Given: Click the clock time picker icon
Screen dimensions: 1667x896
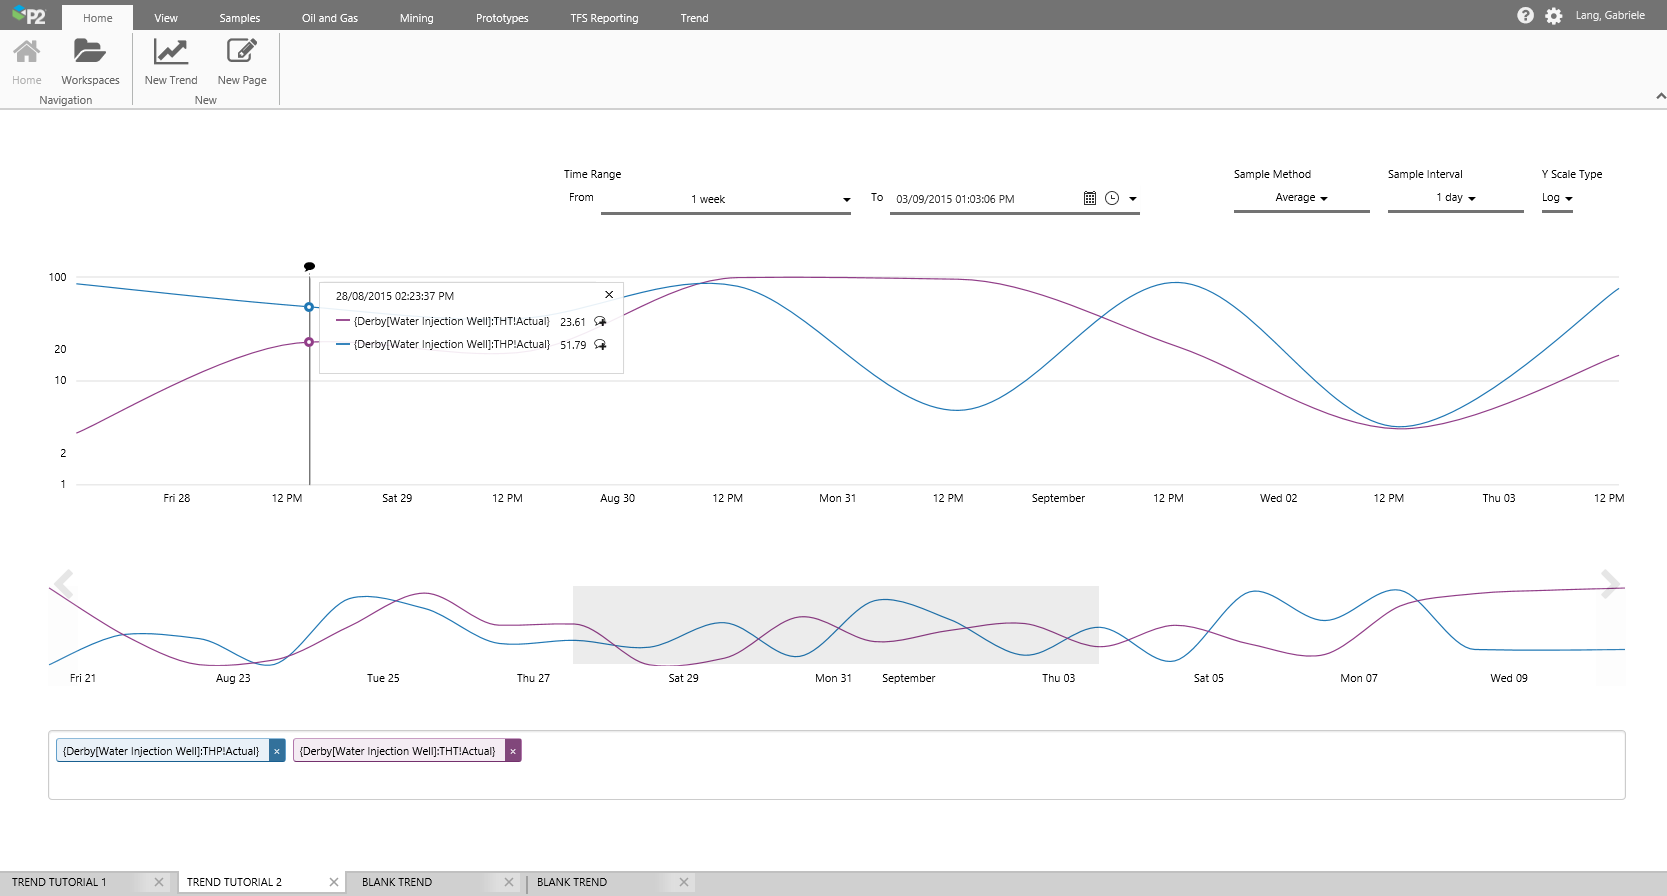Looking at the screenshot, I should pos(1112,199).
